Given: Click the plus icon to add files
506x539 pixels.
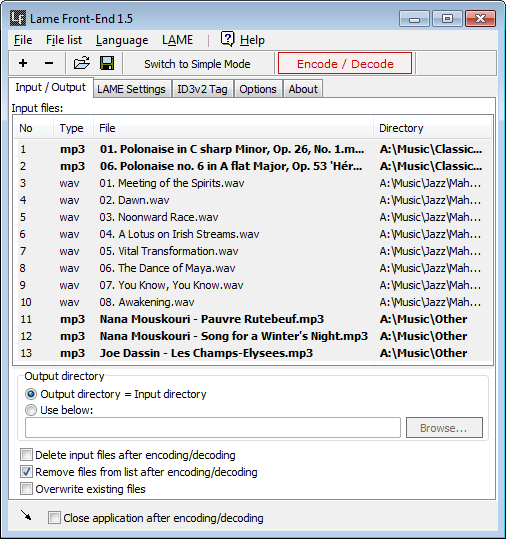Looking at the screenshot, I should tap(23, 63).
